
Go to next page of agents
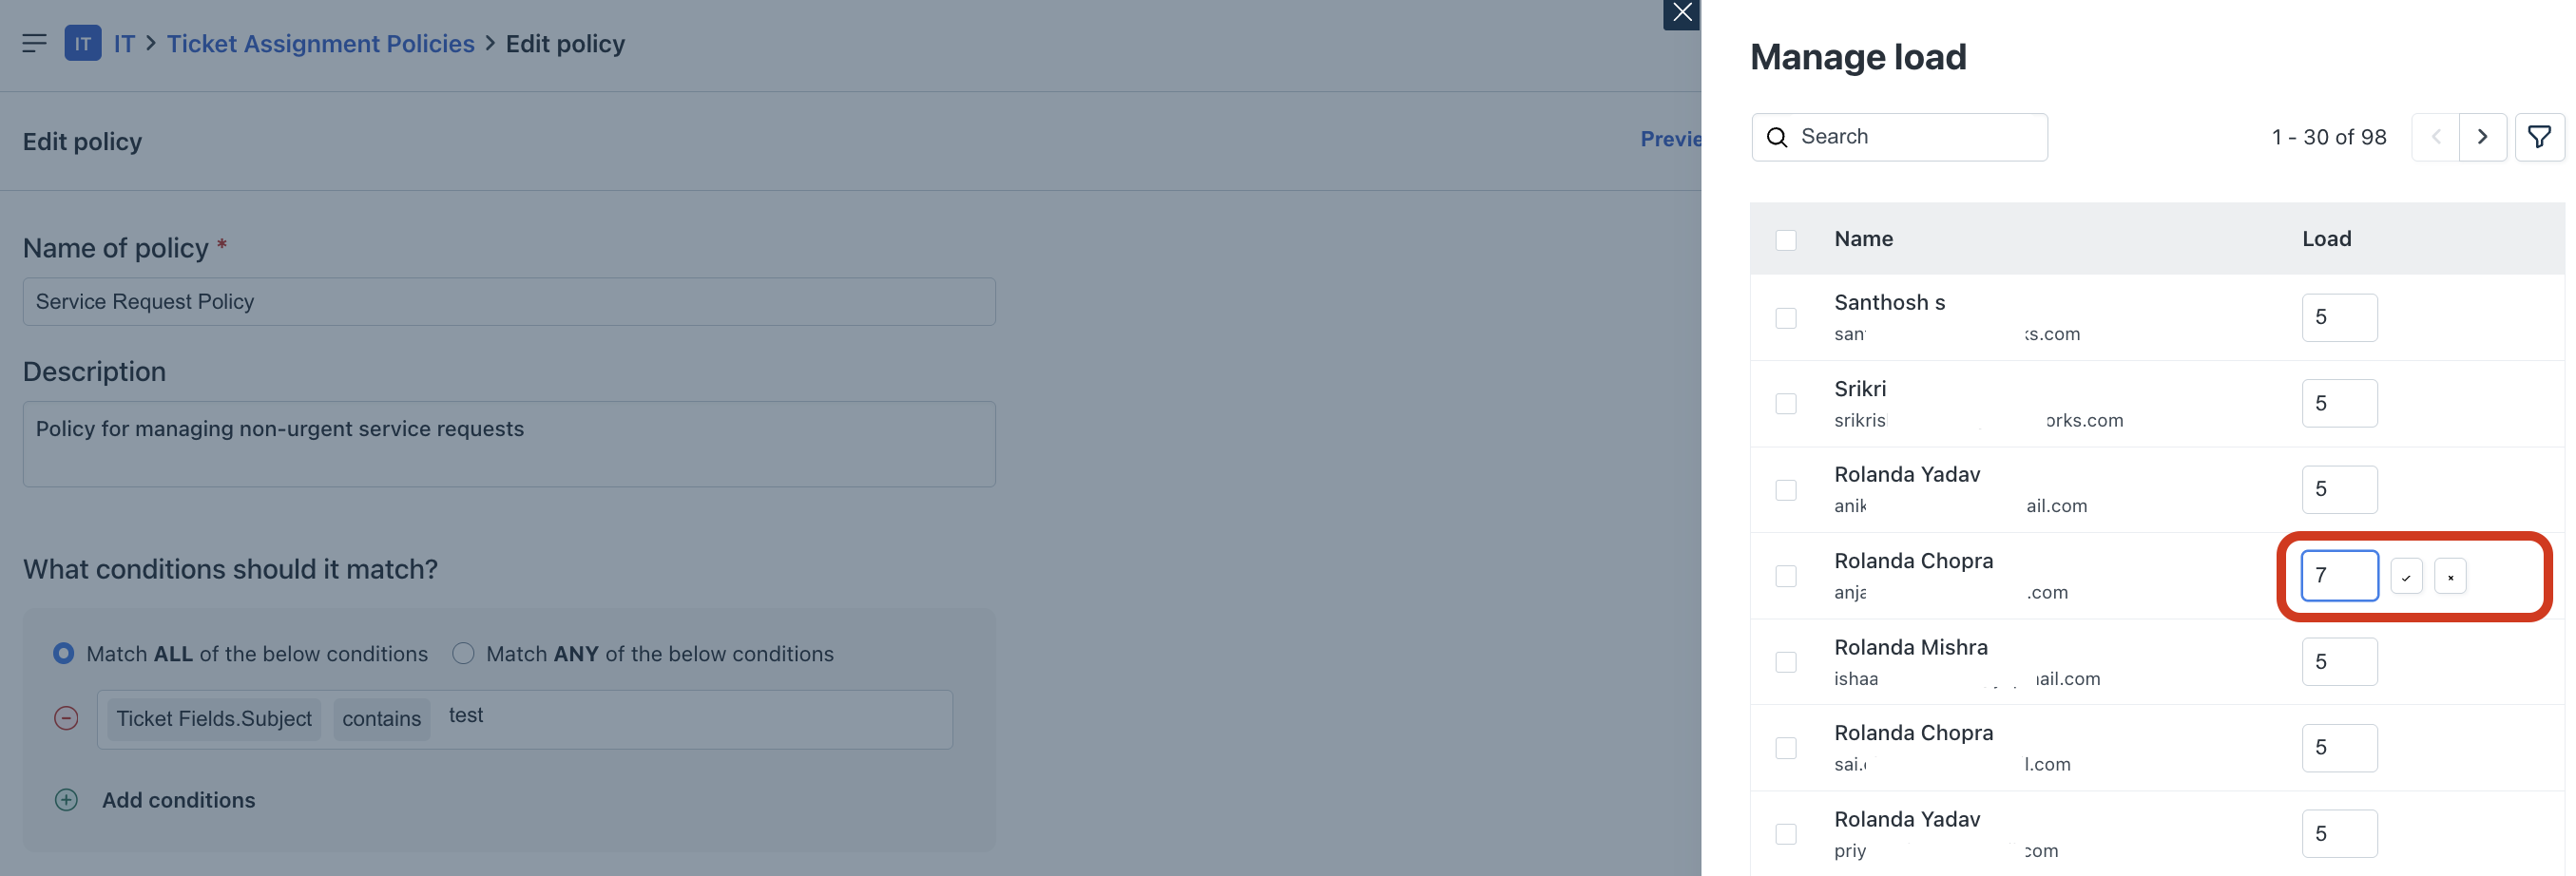coord(2482,137)
